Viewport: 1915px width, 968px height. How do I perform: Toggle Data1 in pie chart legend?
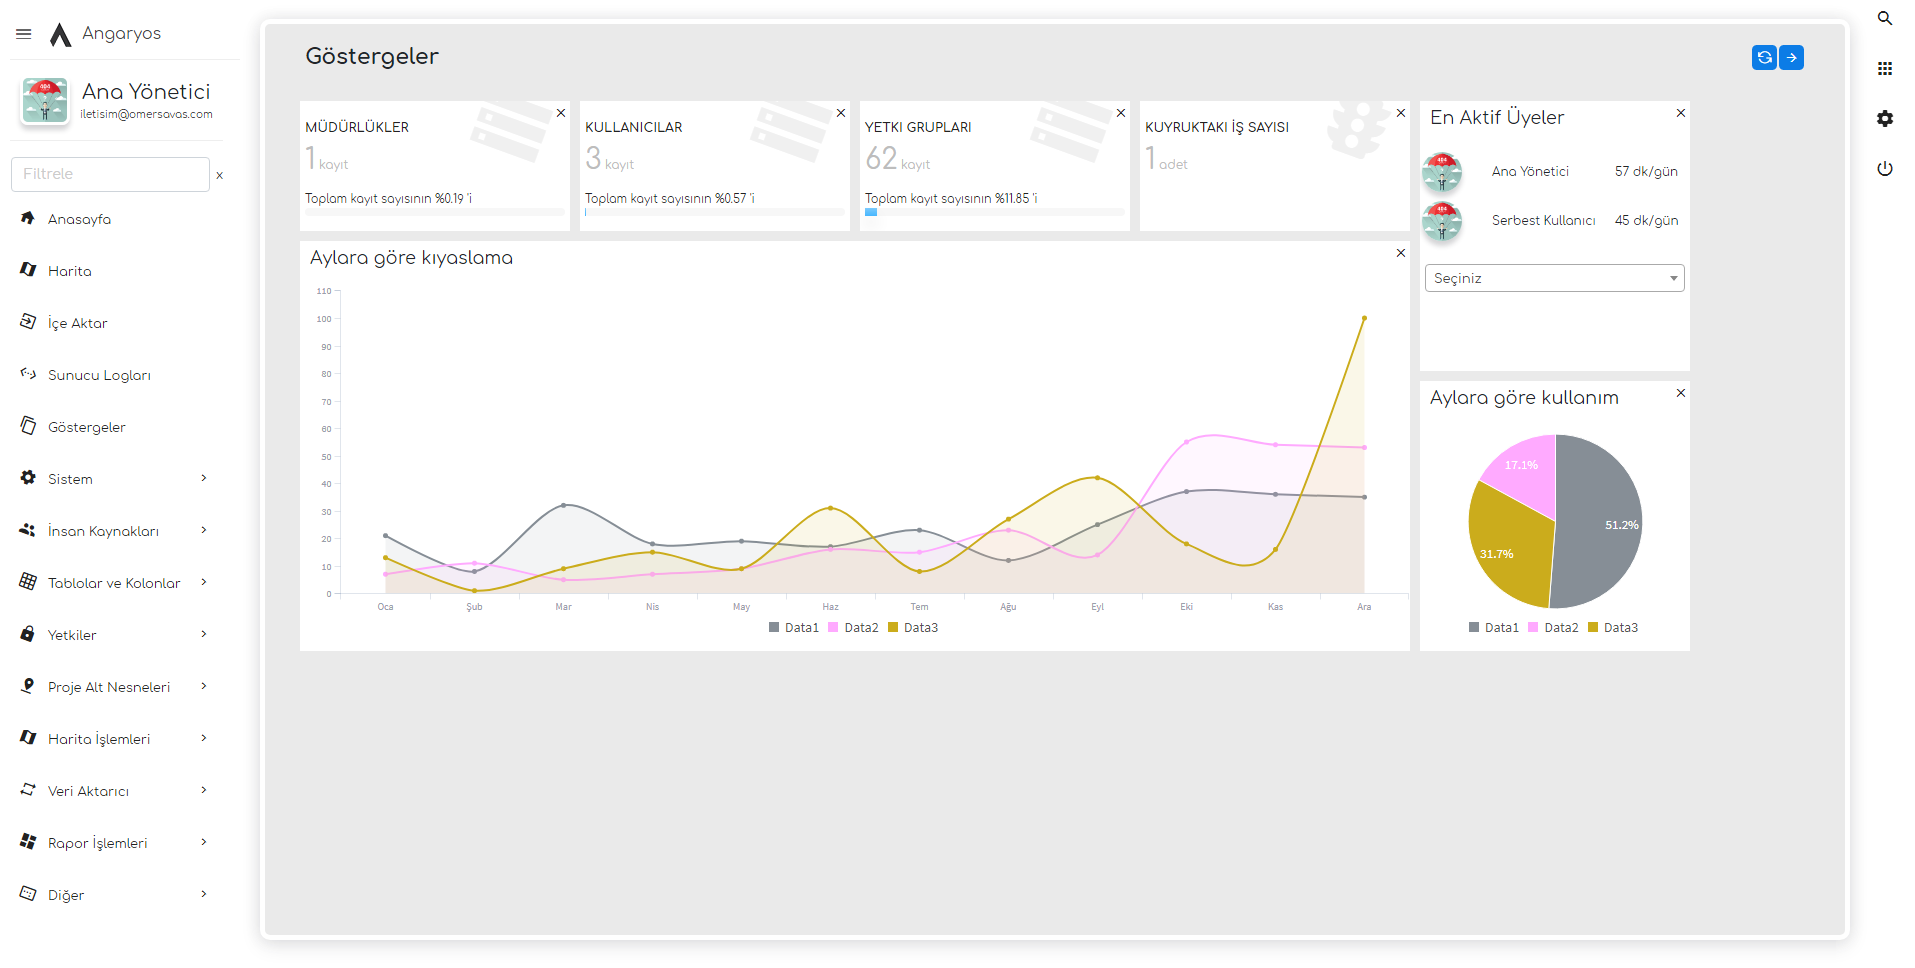[x=1494, y=628]
